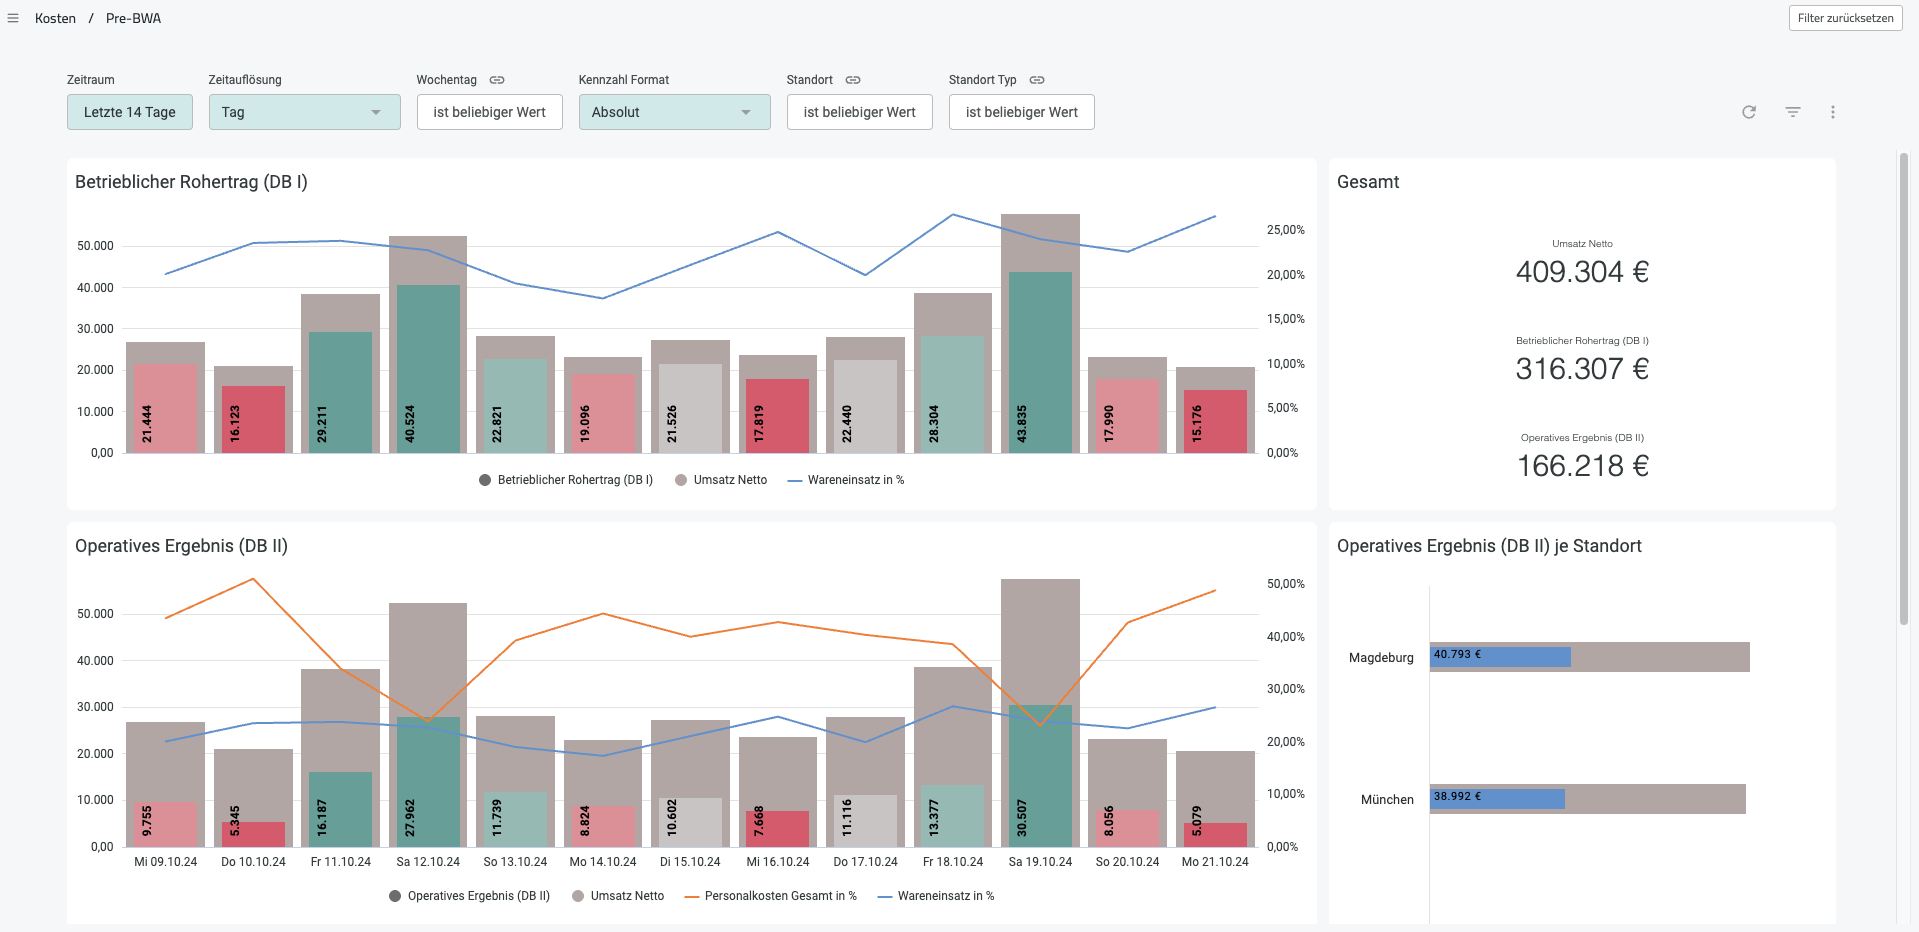Toggle Operatives Ergebnis (DB II) legend entry
Image resolution: width=1919 pixels, height=932 pixels.
[x=469, y=896]
